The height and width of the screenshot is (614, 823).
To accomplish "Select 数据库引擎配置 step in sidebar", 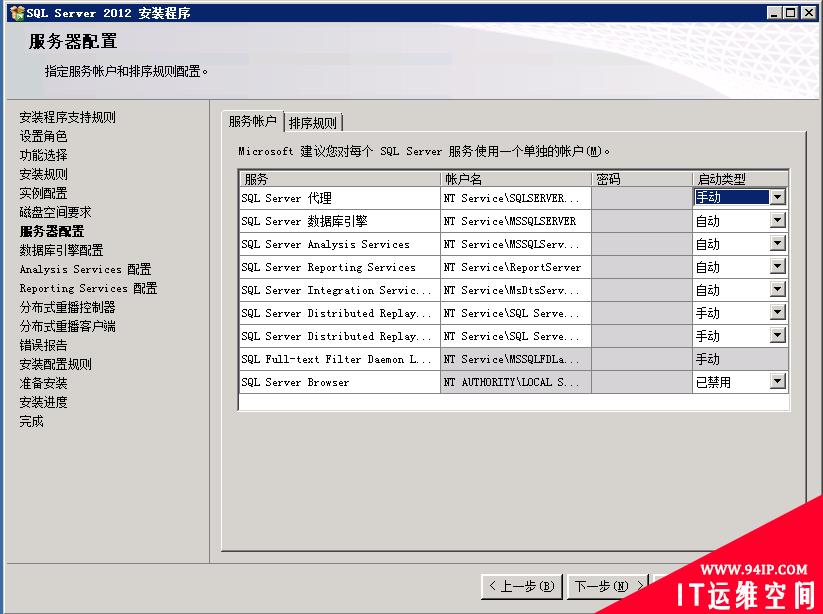I will (x=61, y=250).
